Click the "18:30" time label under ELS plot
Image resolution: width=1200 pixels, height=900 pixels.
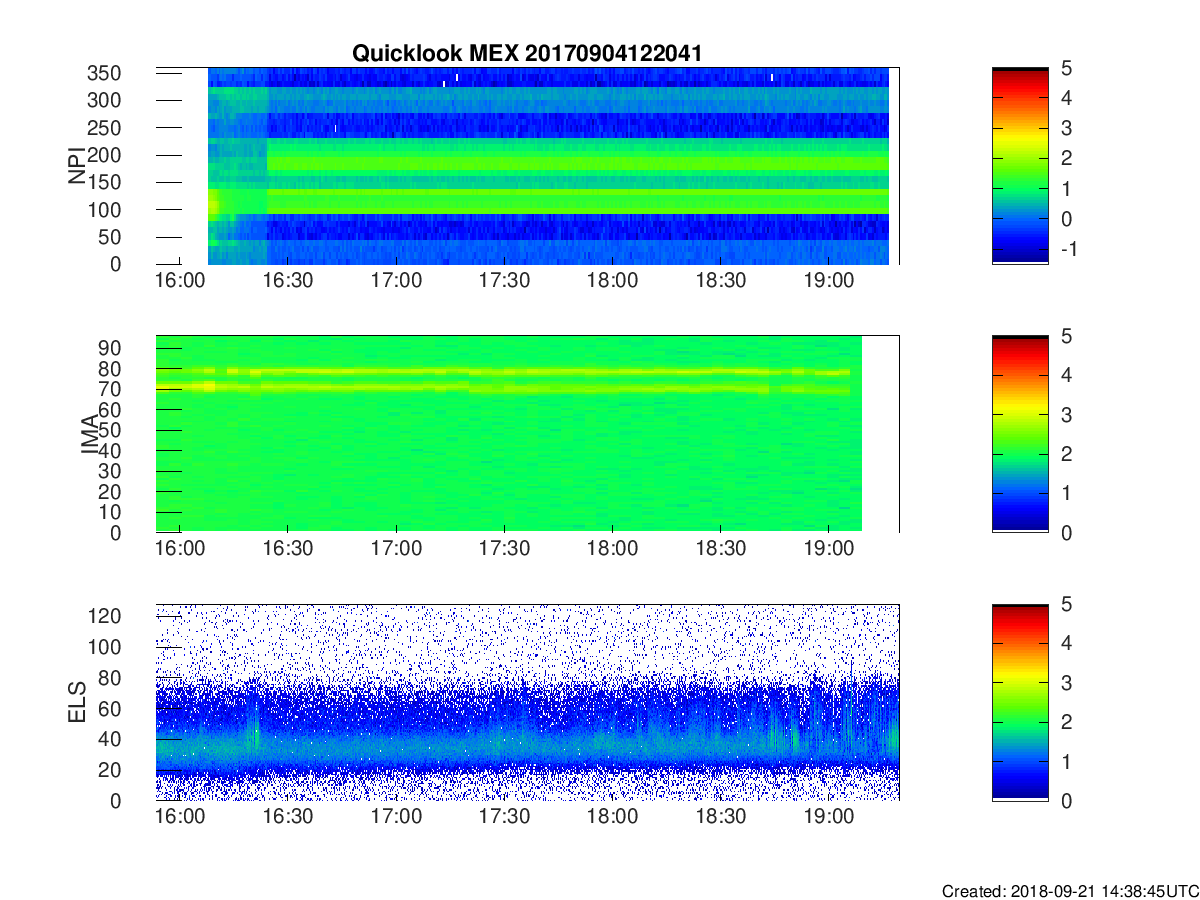pos(721,818)
